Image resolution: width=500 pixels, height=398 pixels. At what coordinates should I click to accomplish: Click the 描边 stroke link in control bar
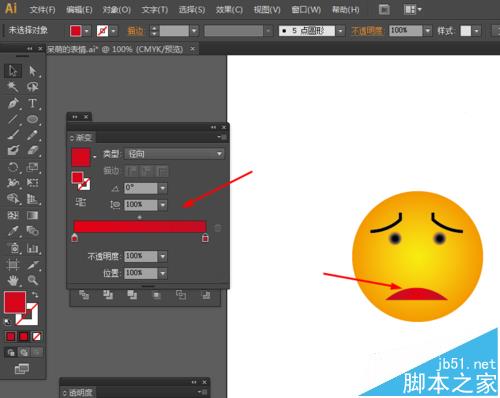coord(135,32)
